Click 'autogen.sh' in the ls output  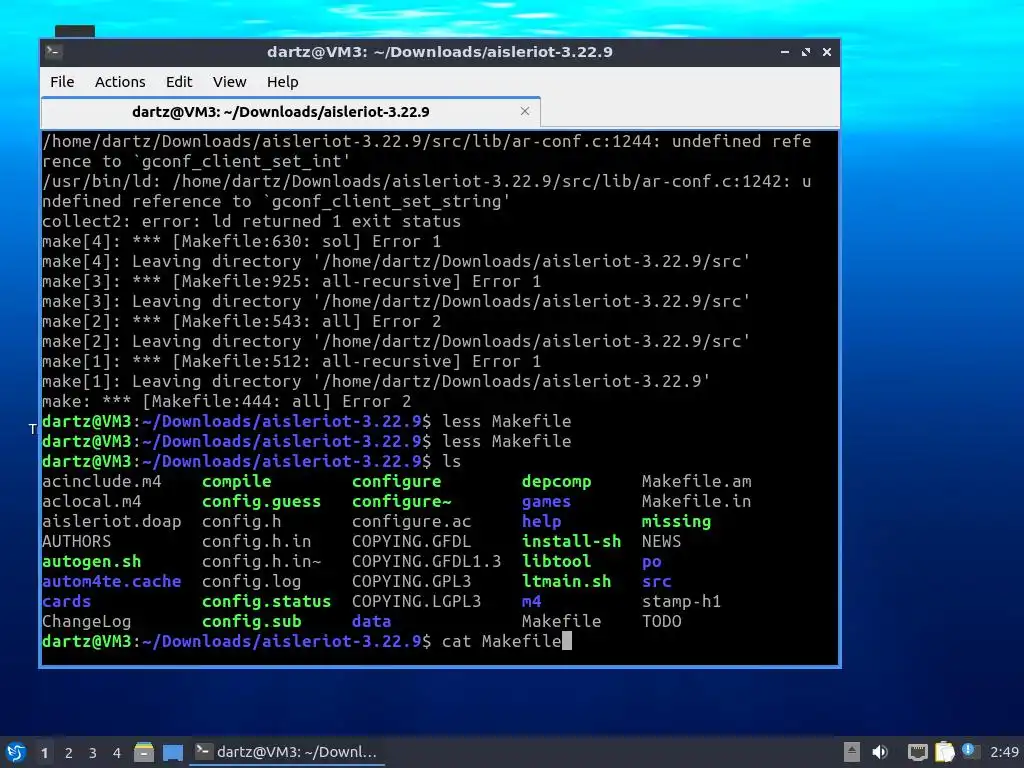(91, 562)
